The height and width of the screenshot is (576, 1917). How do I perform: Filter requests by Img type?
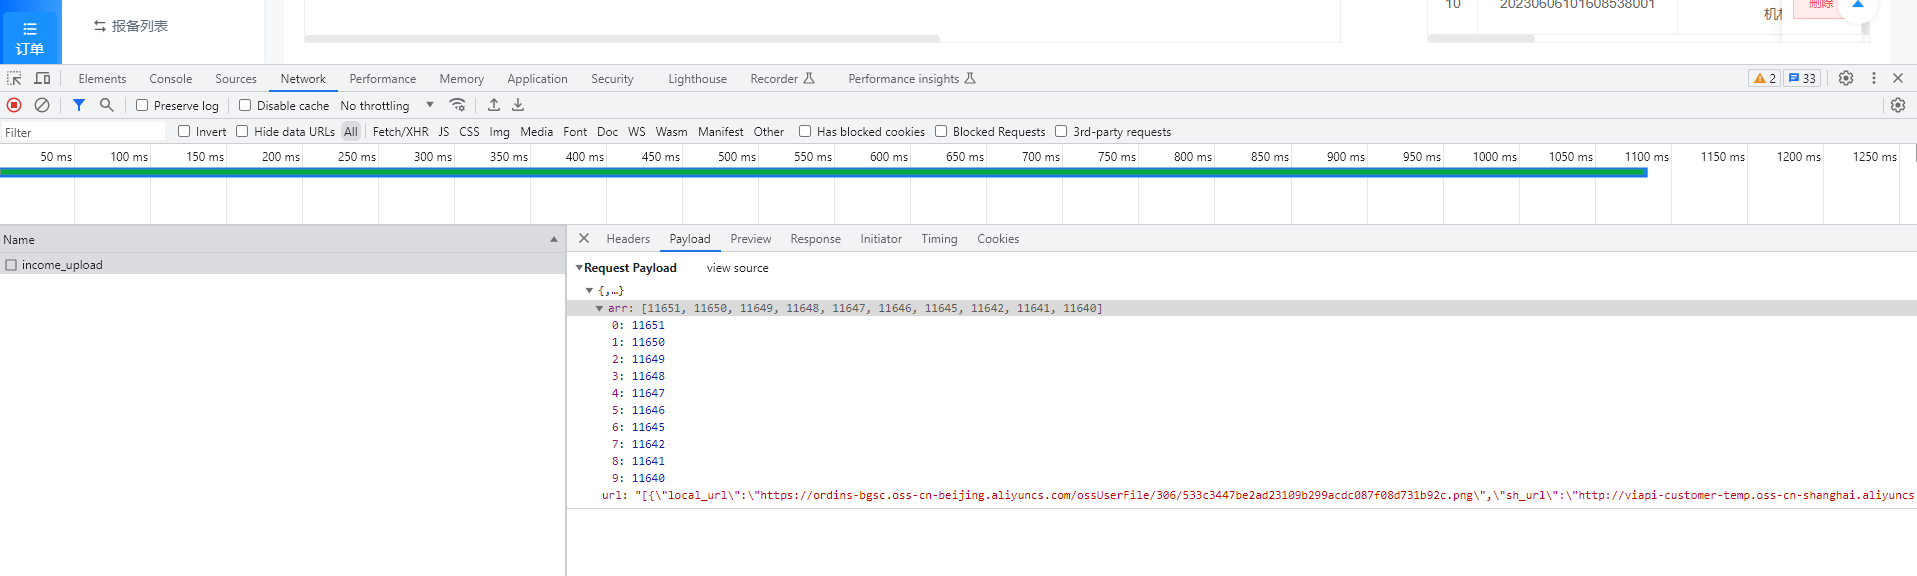500,131
